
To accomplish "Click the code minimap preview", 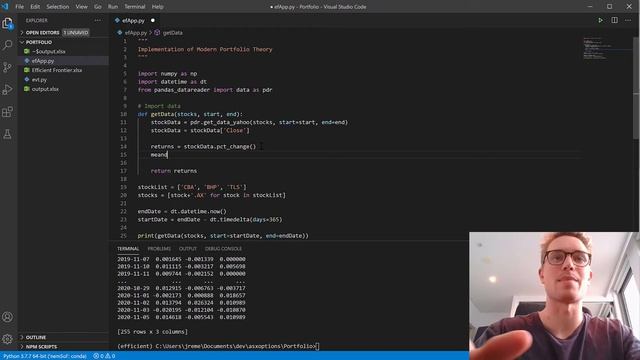I will [x=608, y=49].
